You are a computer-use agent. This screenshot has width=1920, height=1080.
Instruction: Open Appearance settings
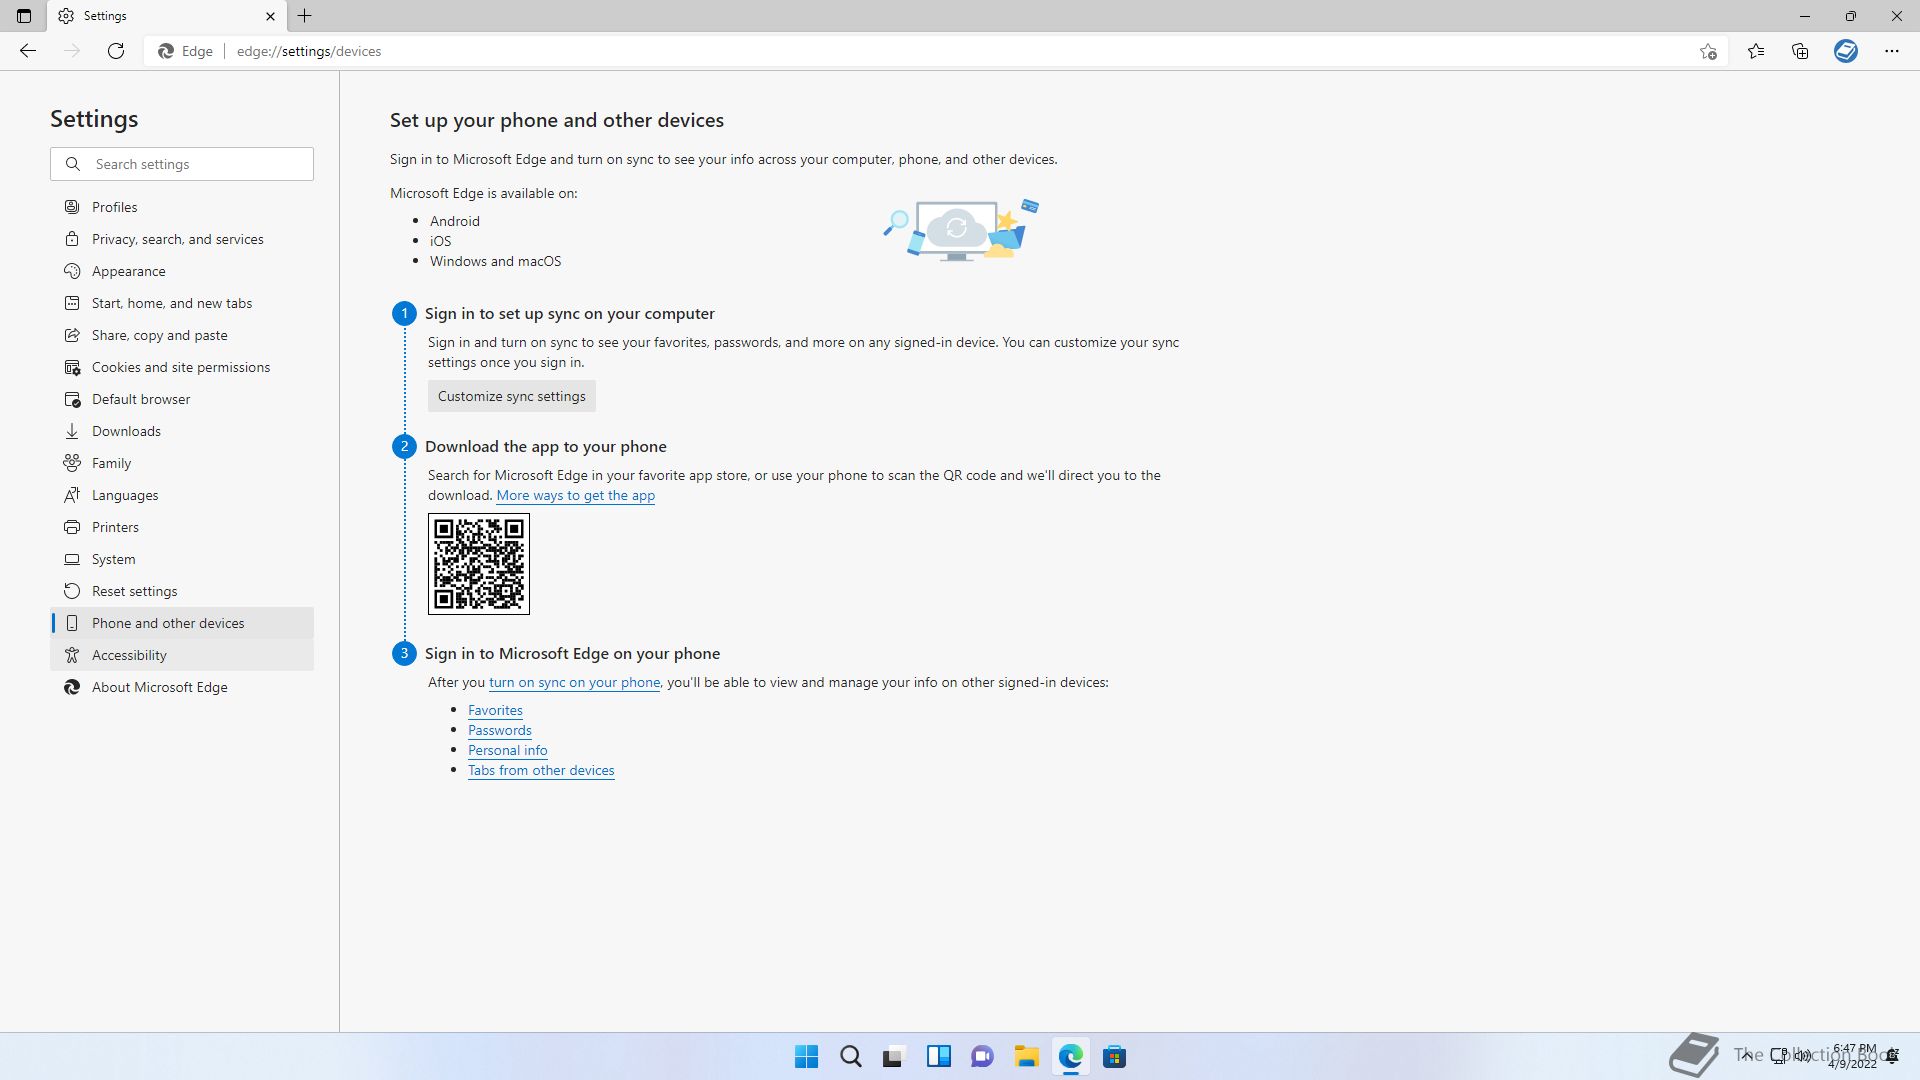[182, 271]
